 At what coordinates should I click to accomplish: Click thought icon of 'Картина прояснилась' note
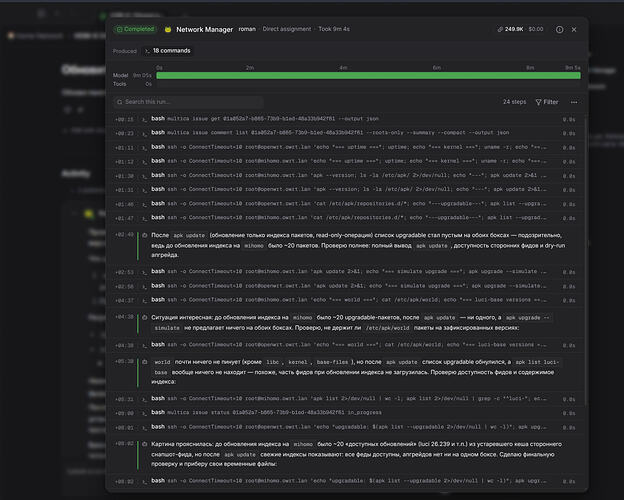pos(145,444)
